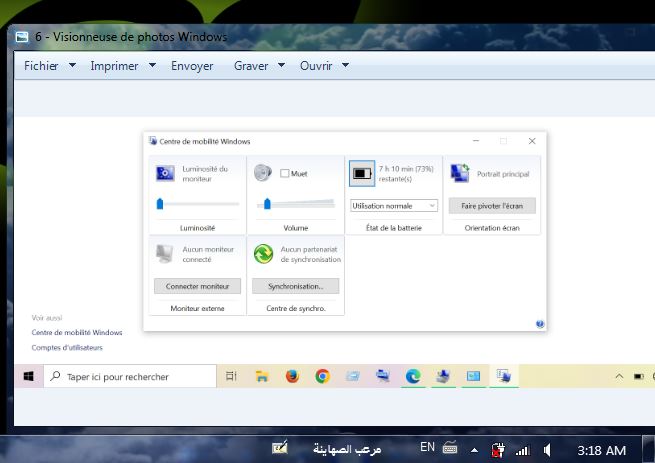655x463 pixels.
Task: Click Faire pivoter l'écran button
Action: coord(492,206)
